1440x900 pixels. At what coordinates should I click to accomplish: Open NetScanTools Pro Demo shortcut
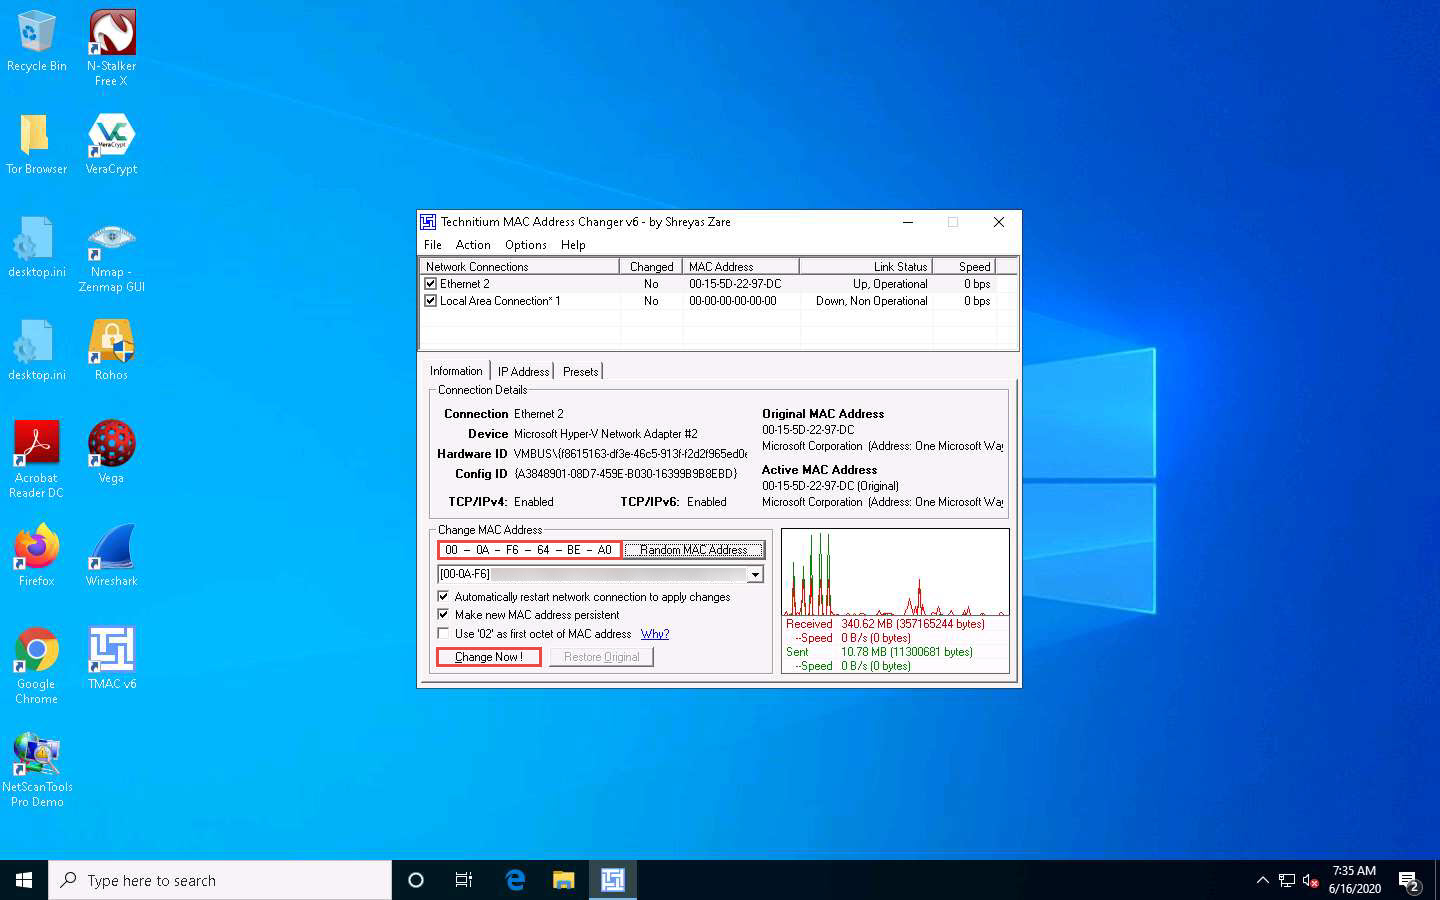[37, 769]
